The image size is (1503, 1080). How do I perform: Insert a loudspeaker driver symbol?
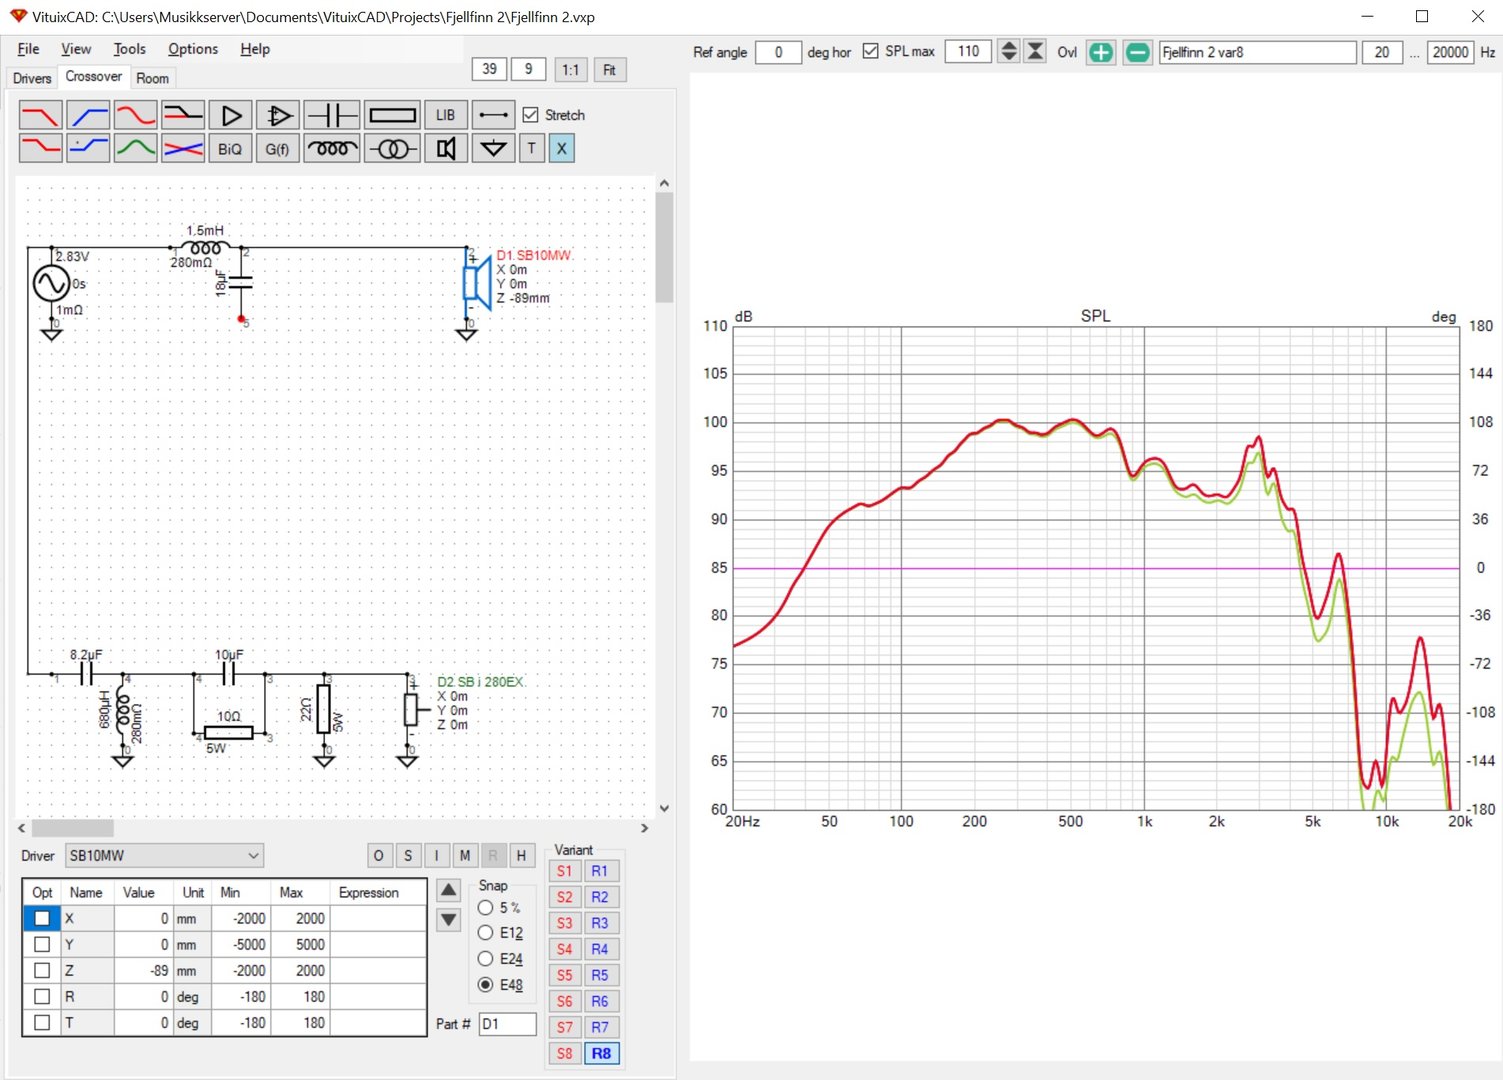pyautogui.click(x=445, y=149)
